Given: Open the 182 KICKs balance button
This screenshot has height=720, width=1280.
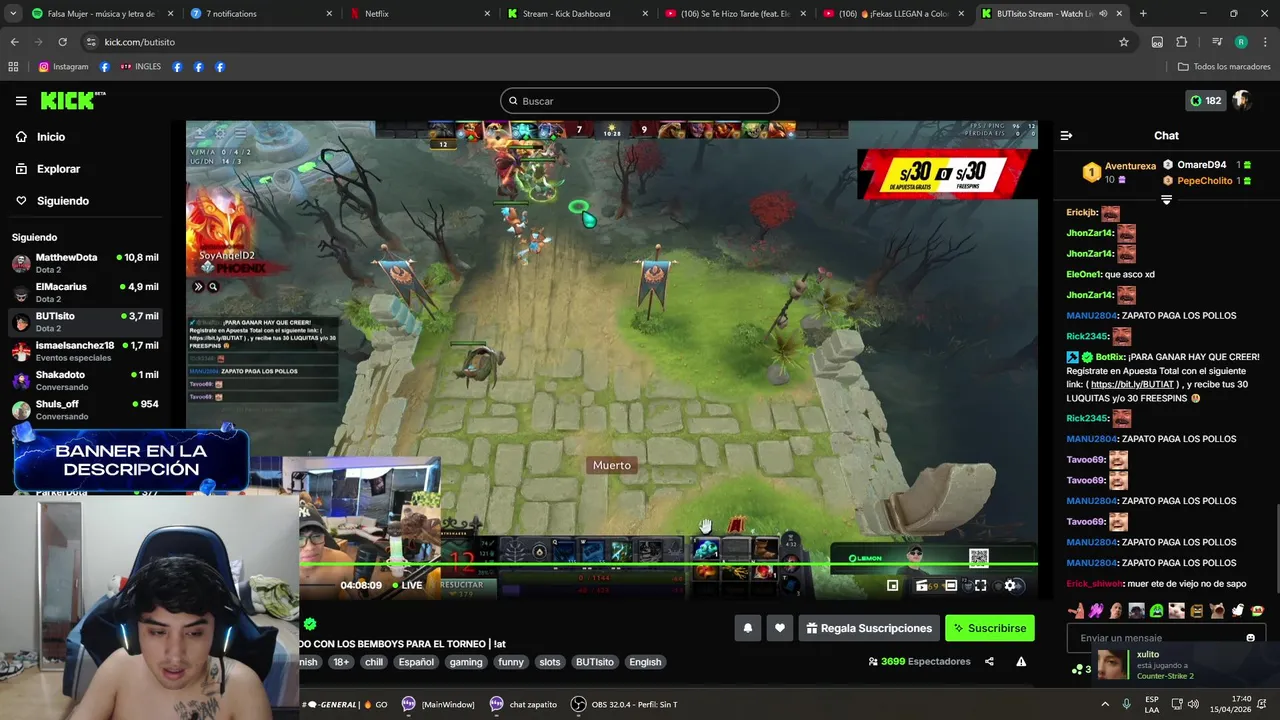Looking at the screenshot, I should pyautogui.click(x=1205, y=100).
